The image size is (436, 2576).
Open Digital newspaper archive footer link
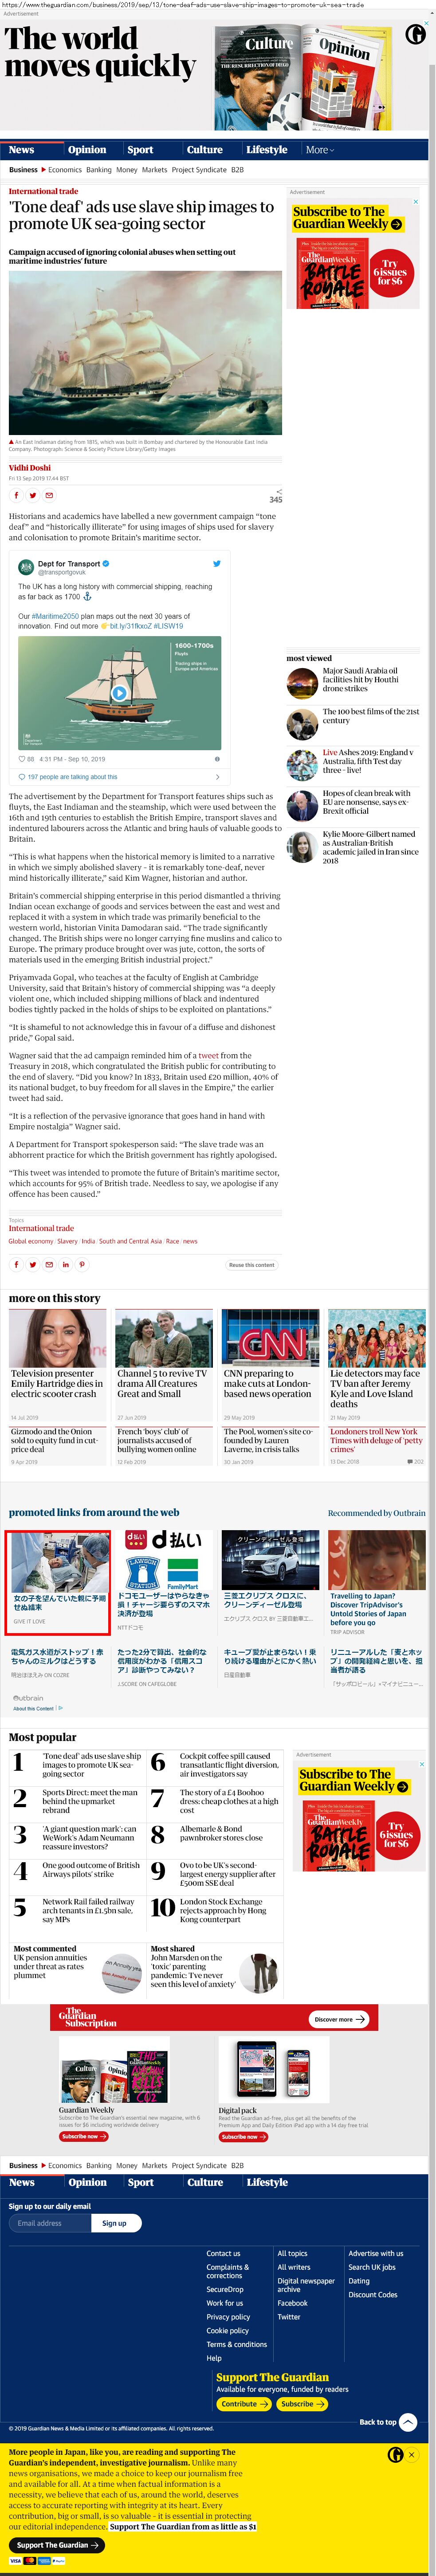[306, 2285]
